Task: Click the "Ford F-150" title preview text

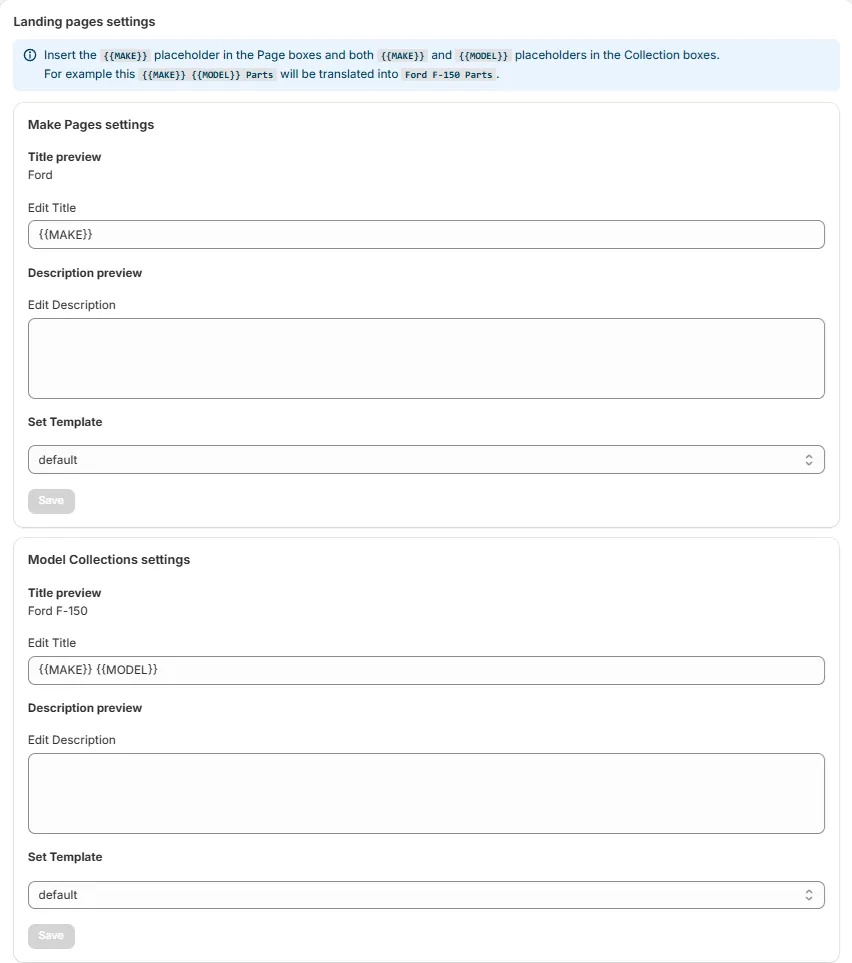Action: [58, 611]
